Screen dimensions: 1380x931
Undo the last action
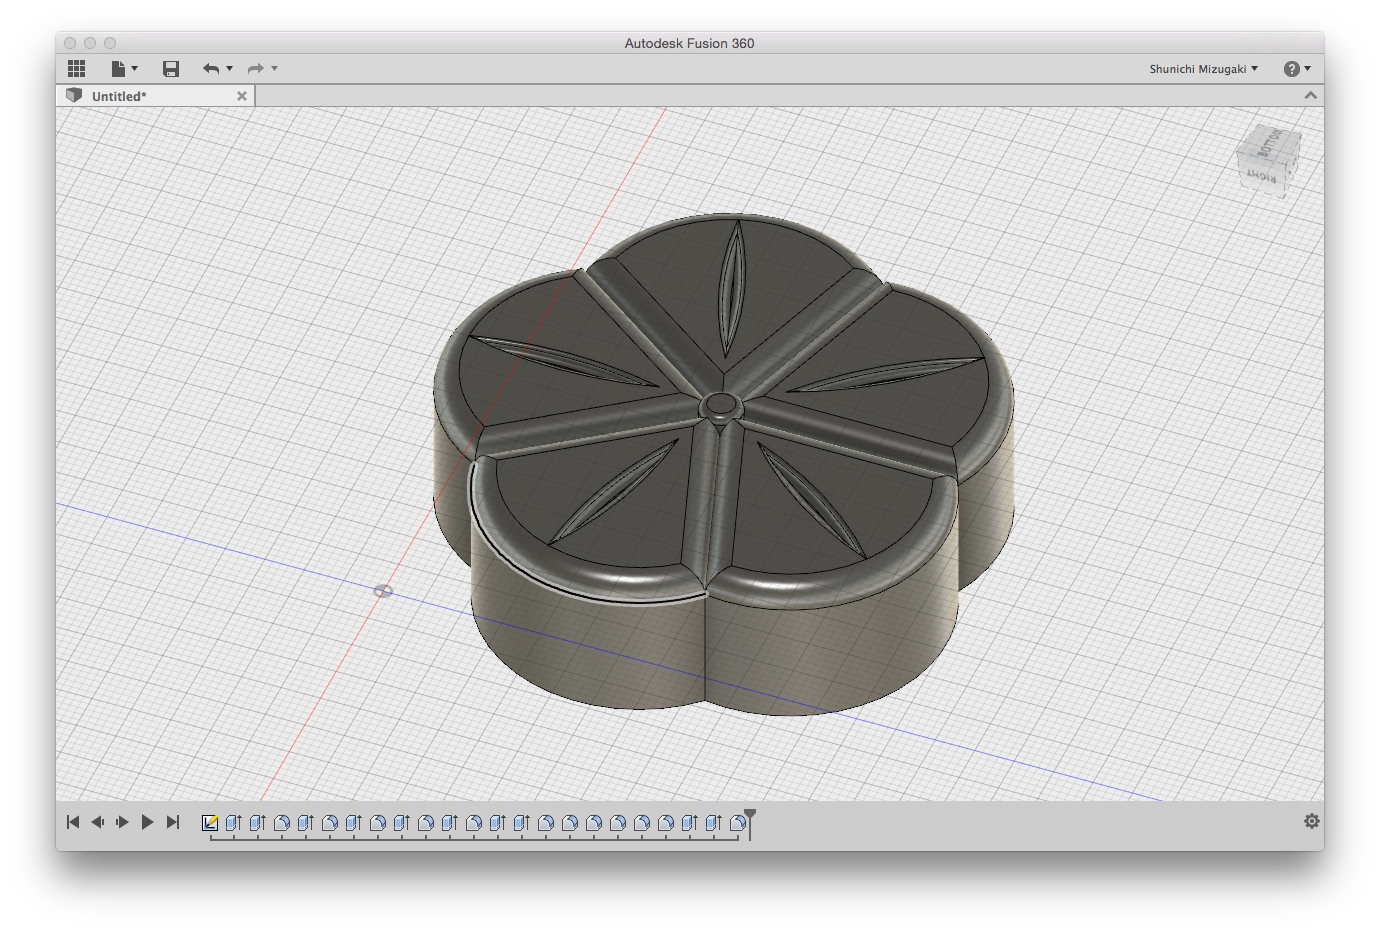211,69
